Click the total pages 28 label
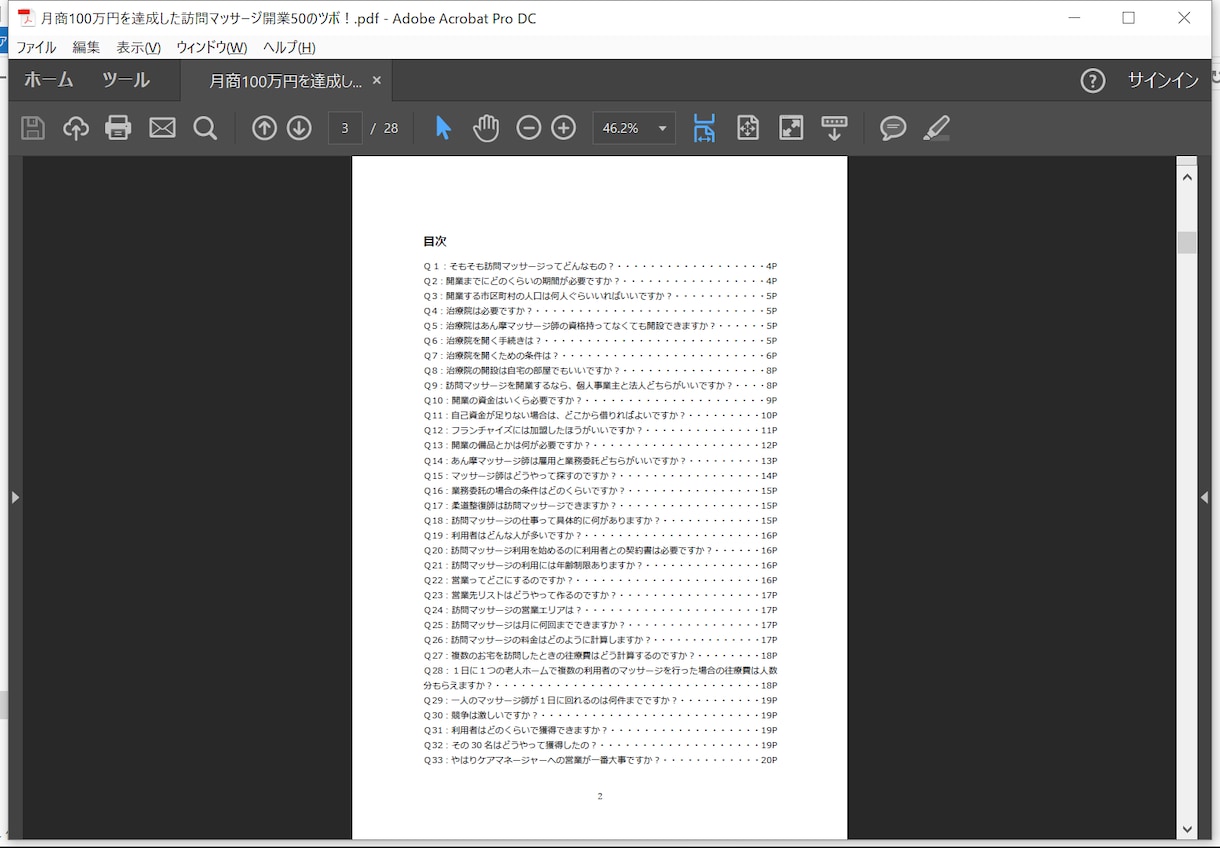 tap(391, 128)
